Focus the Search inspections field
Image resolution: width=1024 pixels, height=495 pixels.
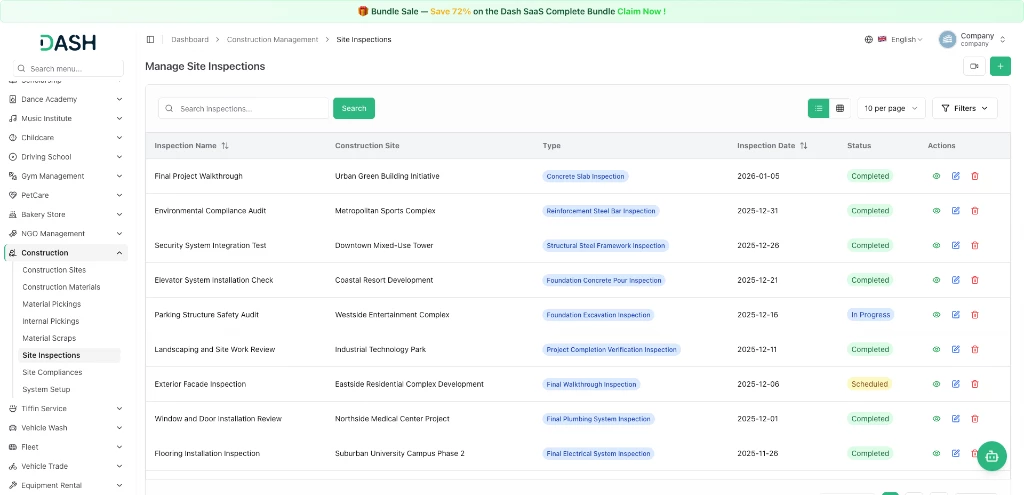pos(244,108)
